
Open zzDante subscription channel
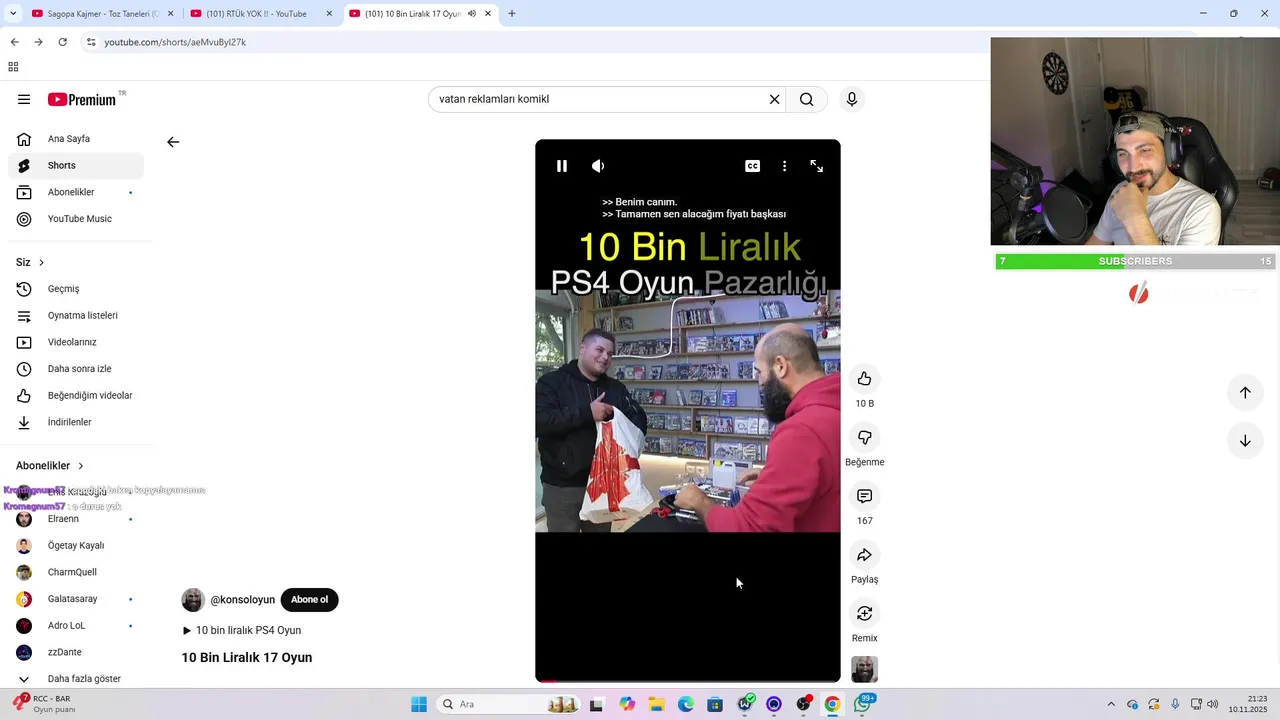pyautogui.click(x=76, y=652)
